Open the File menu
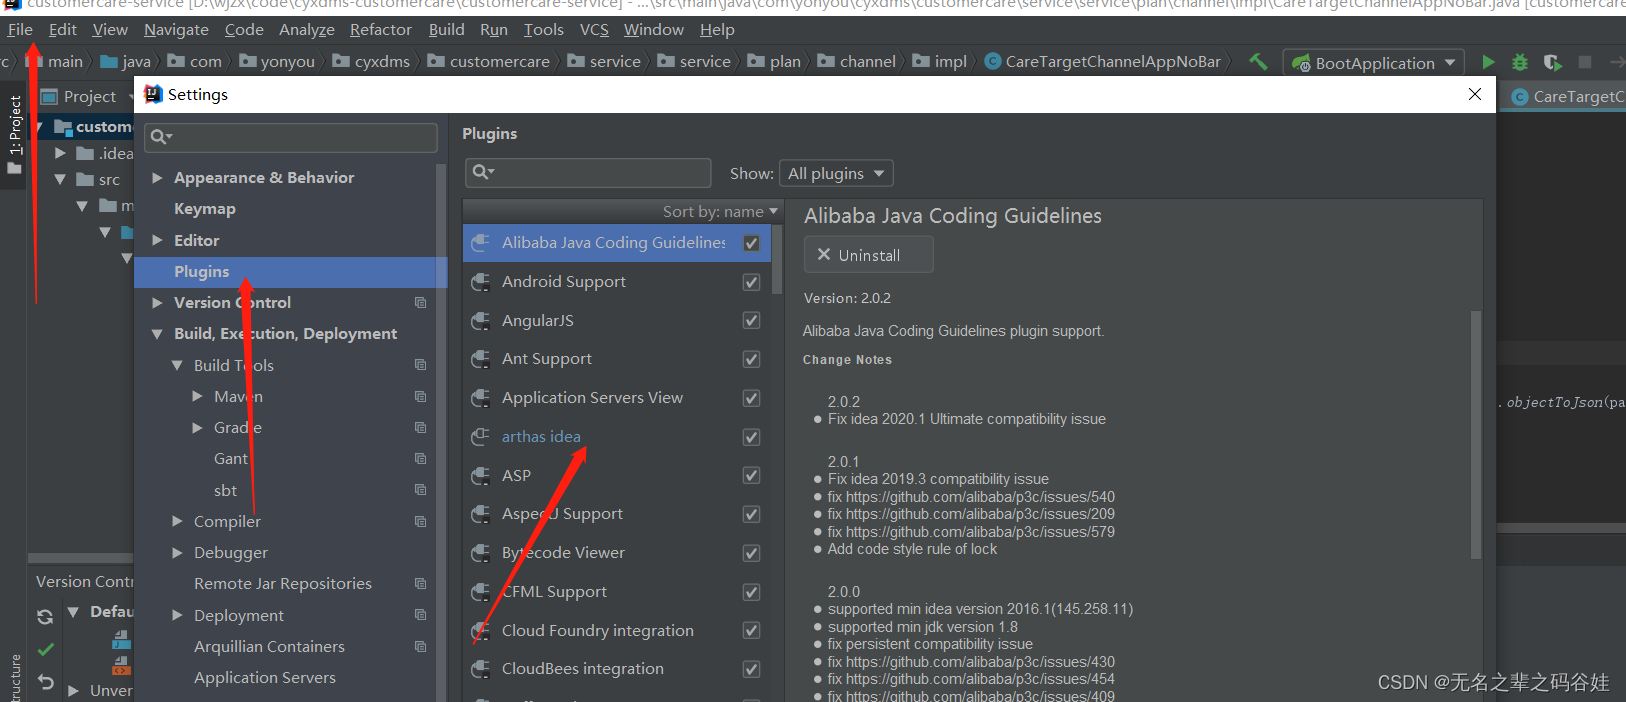Screen dimensions: 1626x702 pos(20,30)
